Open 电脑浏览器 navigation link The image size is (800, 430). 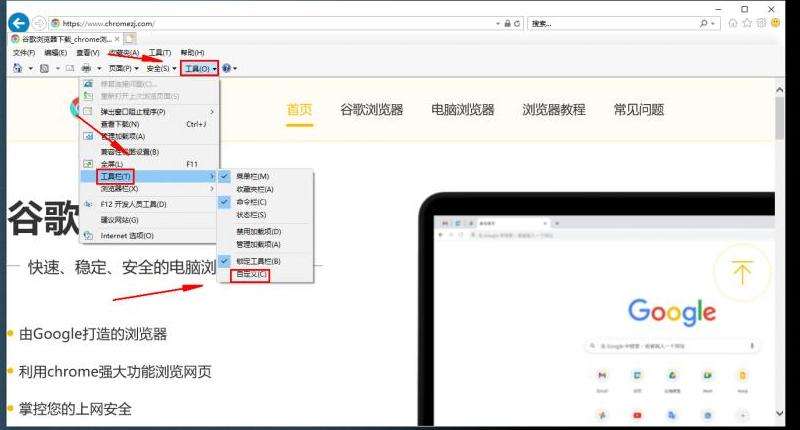462,110
